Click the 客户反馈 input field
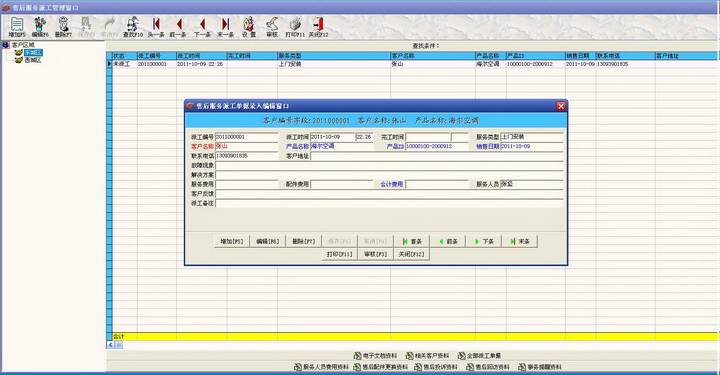Screen dimensions: 720x375 coord(389,194)
